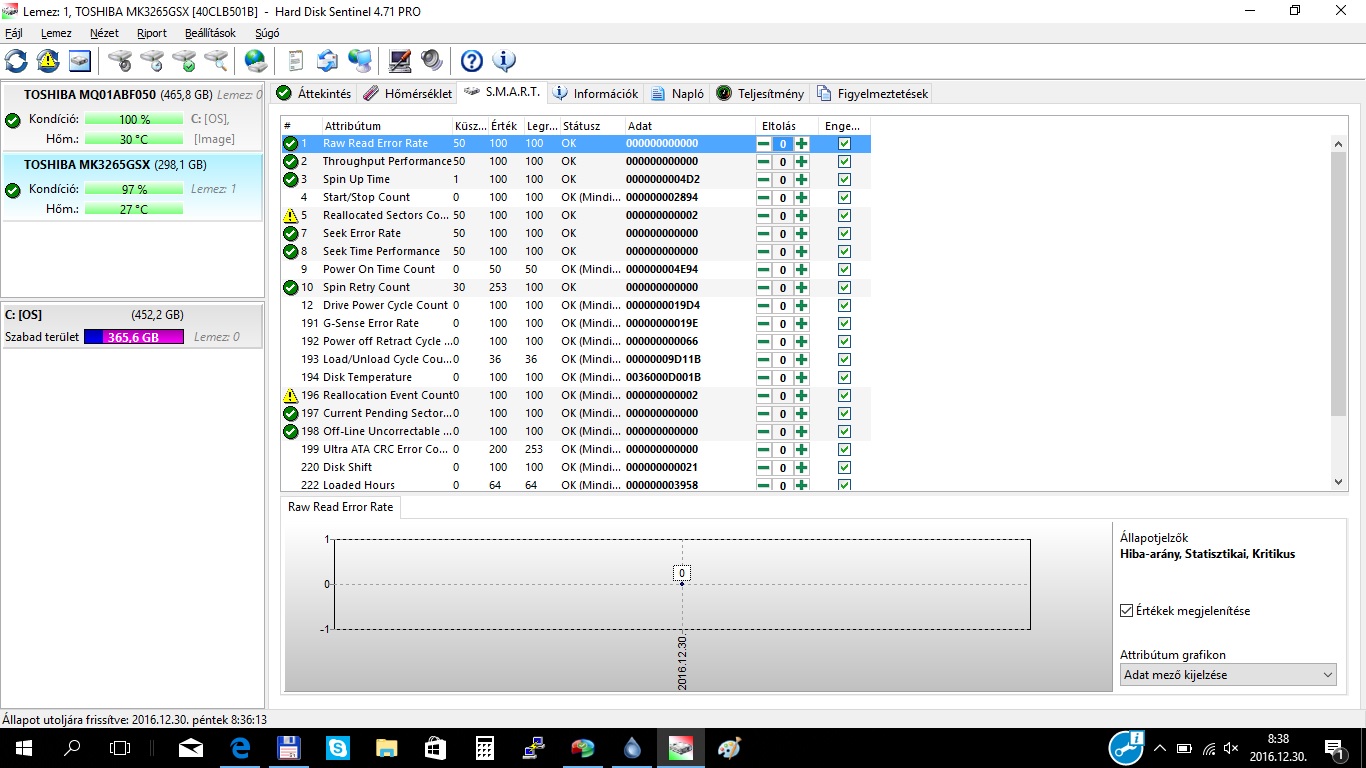Toggle the Spin Up Time enable checkbox
Viewport: 1366px width, 768px height.
[x=844, y=179]
